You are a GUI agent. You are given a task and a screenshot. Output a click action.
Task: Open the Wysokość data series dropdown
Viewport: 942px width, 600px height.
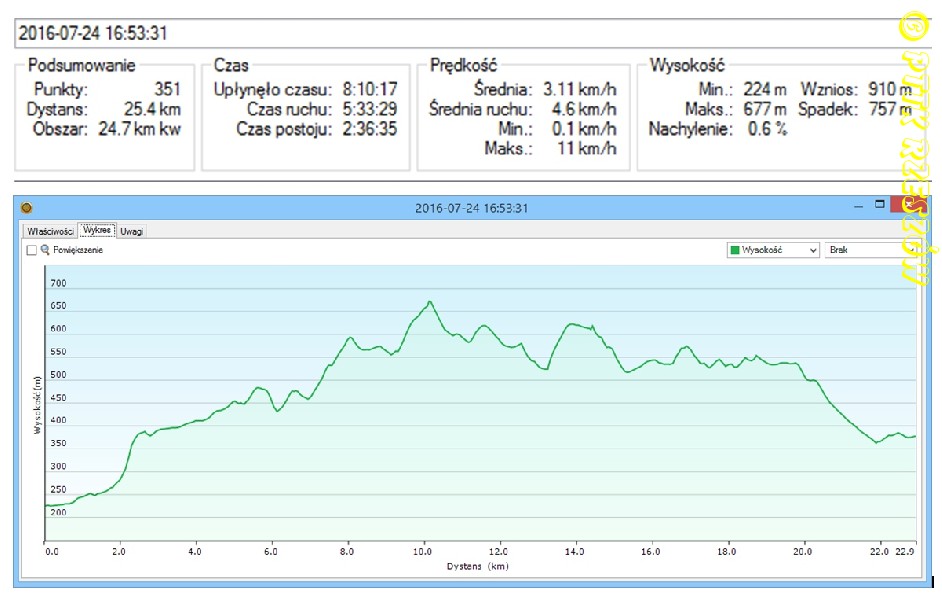coord(773,250)
